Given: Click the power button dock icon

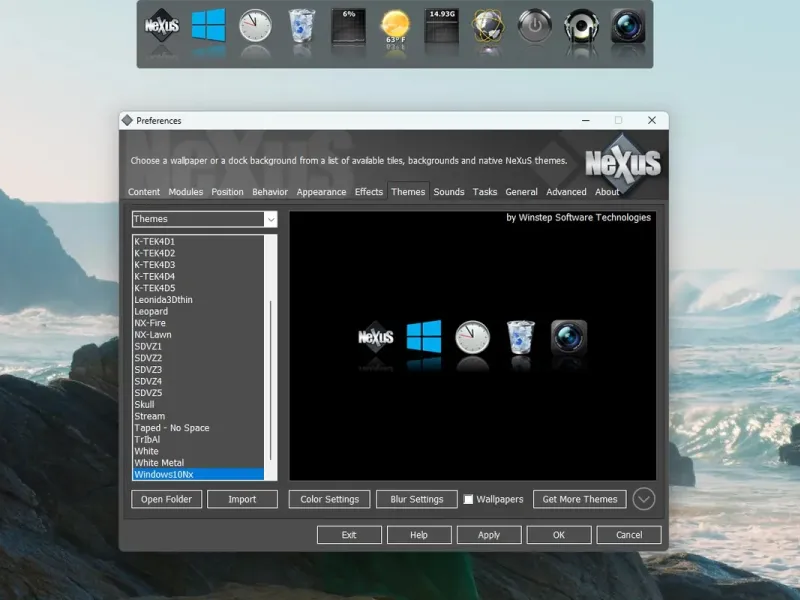Looking at the screenshot, I should point(535,26).
